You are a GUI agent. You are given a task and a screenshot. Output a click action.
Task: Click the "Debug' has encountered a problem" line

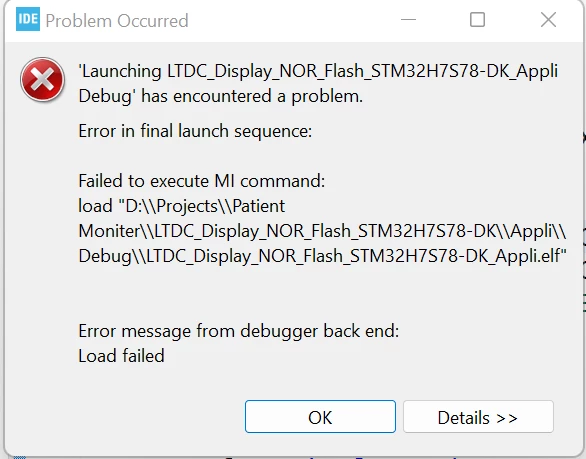220,96
